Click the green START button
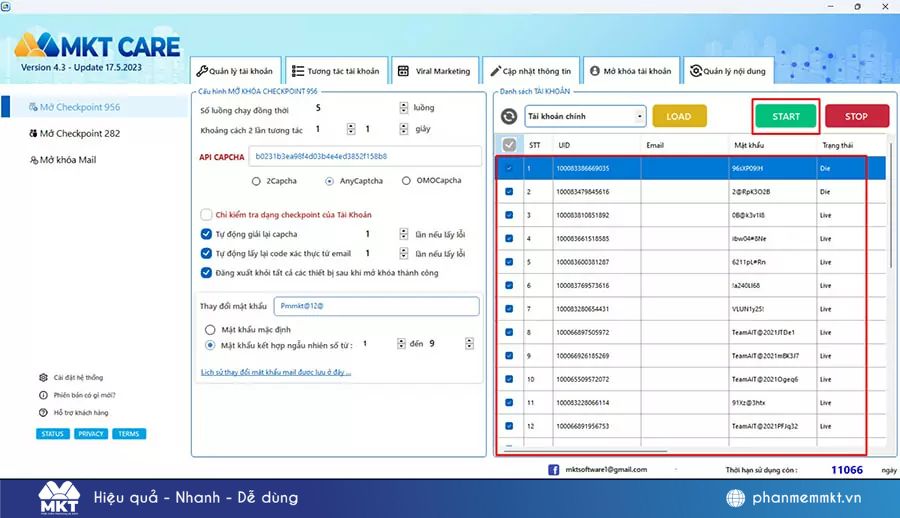 point(786,117)
